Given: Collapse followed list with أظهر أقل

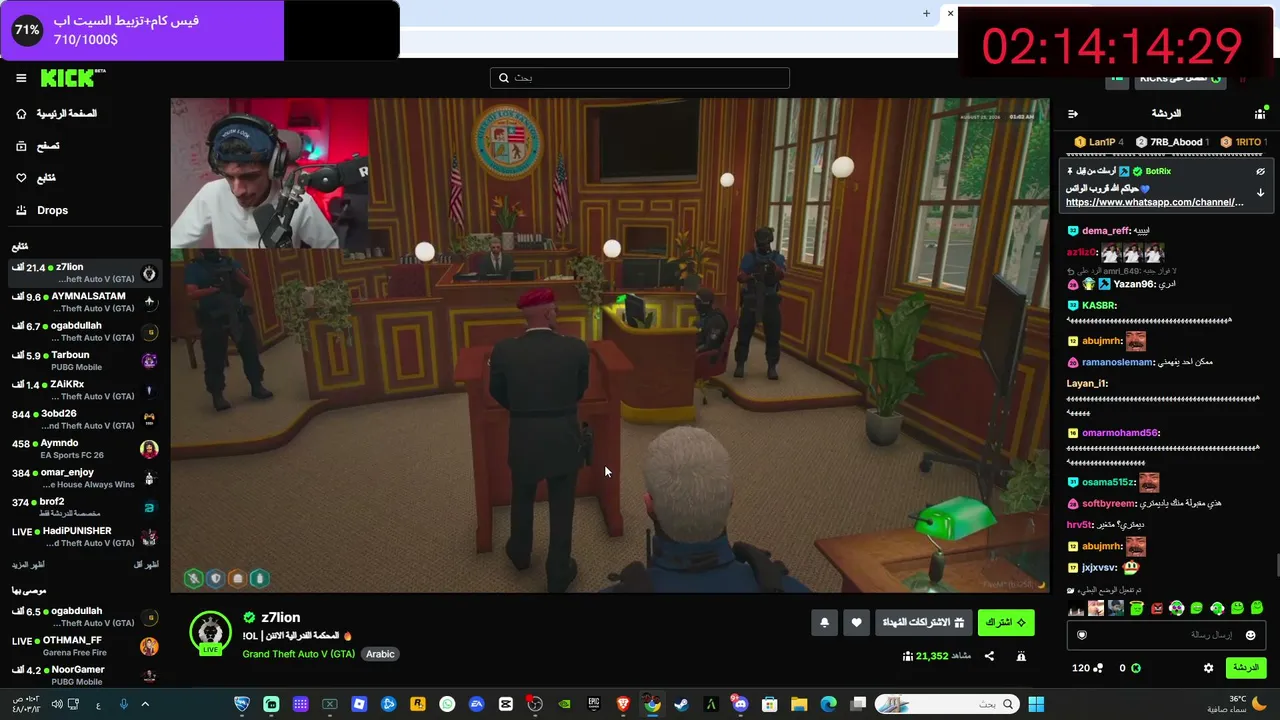Looking at the screenshot, I should [x=146, y=565].
